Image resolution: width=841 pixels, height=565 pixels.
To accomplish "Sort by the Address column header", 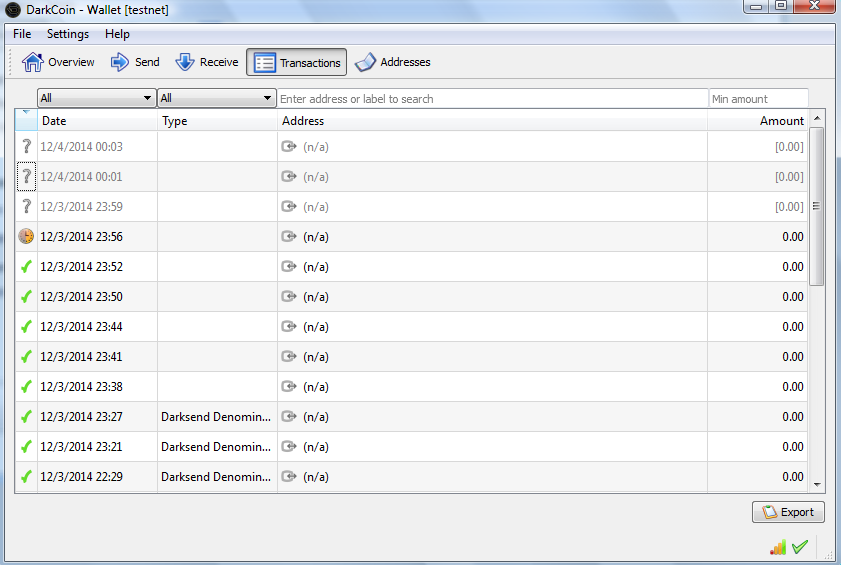I will coord(492,121).
